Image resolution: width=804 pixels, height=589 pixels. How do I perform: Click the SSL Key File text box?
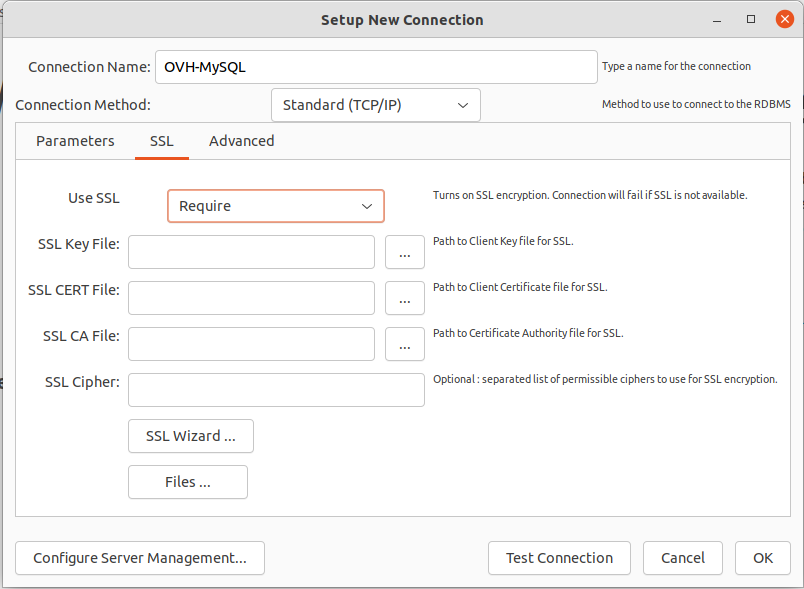pyautogui.click(x=251, y=252)
